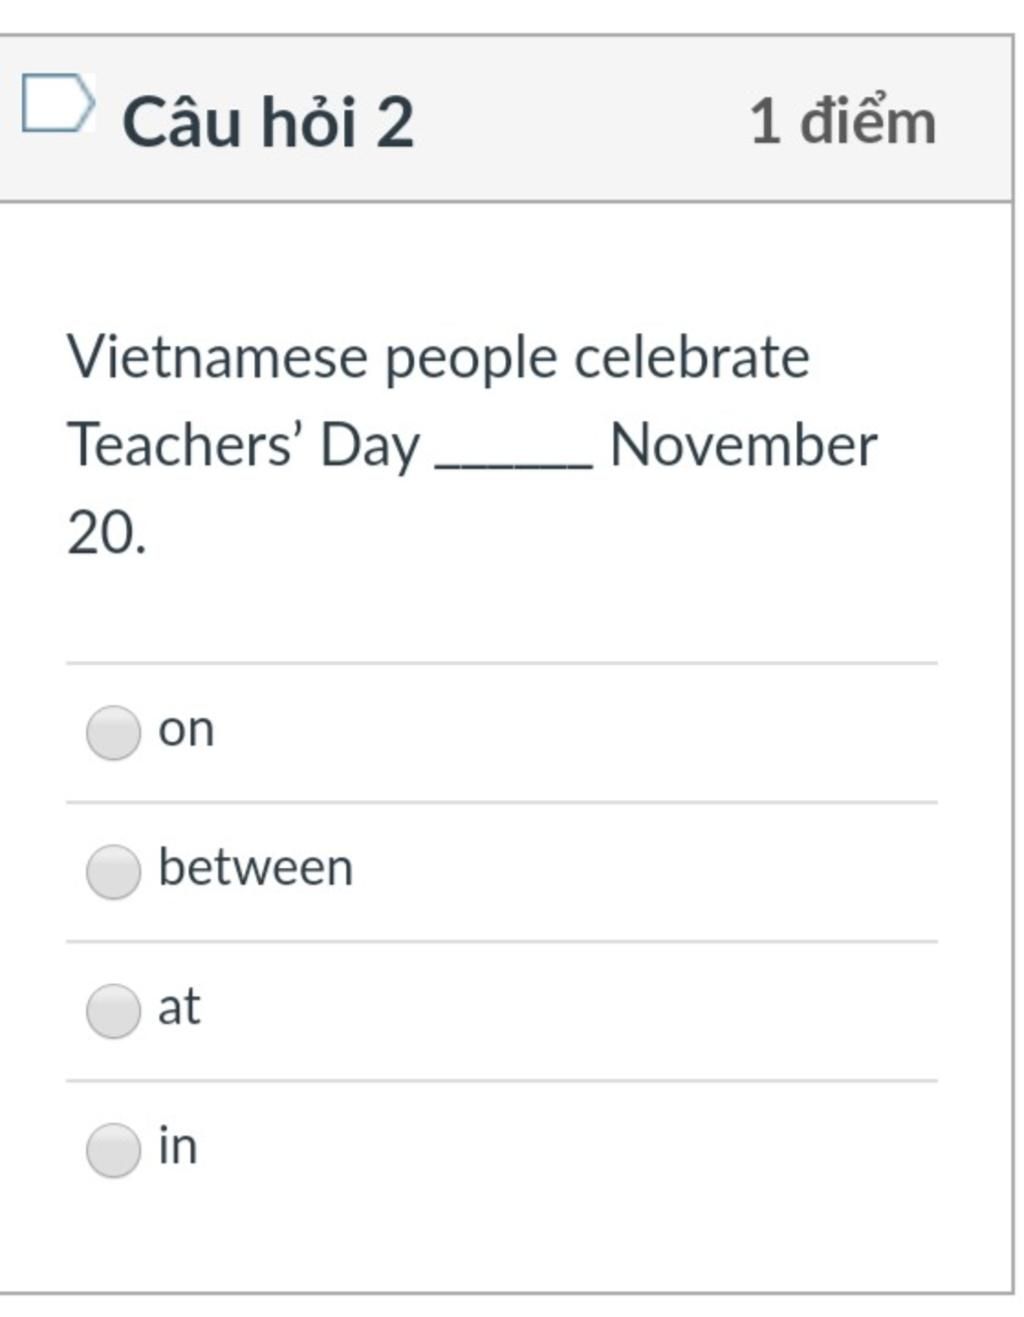Click the 'between' answer label text
1024x1317 pixels.
pyautogui.click(x=256, y=866)
